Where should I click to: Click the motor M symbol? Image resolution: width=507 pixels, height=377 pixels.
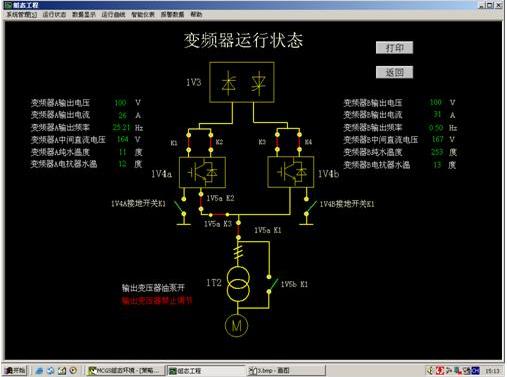click(237, 326)
